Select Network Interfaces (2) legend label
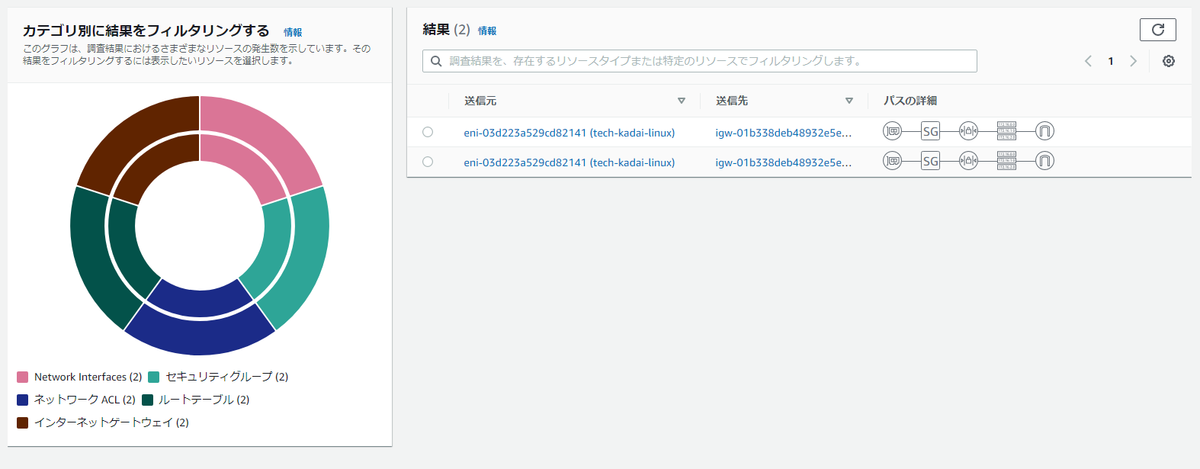Viewport: 1200px width, 469px height. pos(88,377)
